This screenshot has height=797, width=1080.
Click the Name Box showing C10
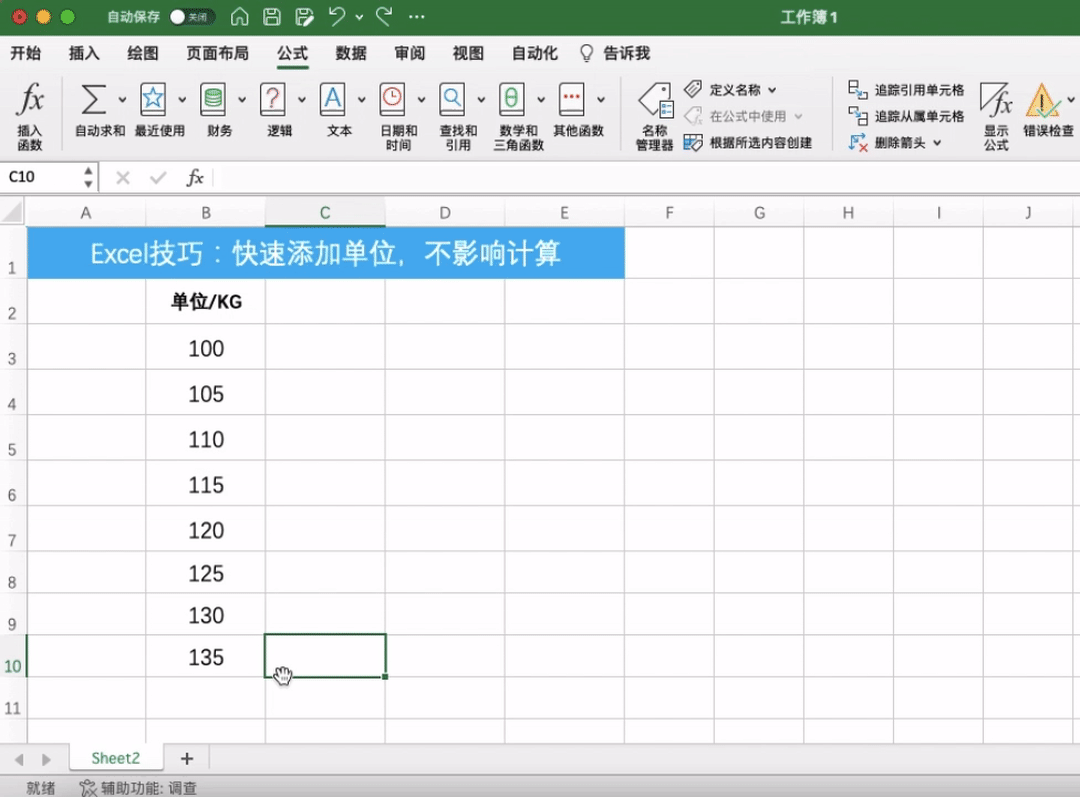(43, 177)
